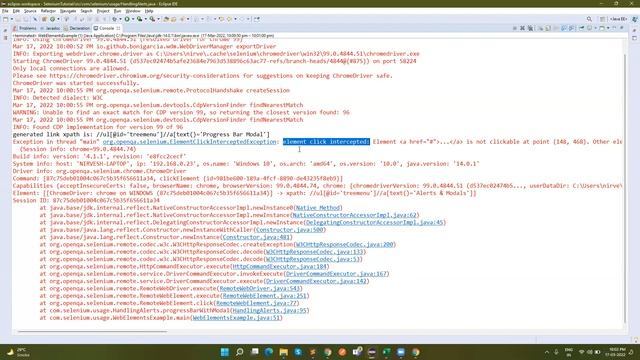Click the Access Commands search icon
This screenshot has width=640, height=360.
(589, 19)
